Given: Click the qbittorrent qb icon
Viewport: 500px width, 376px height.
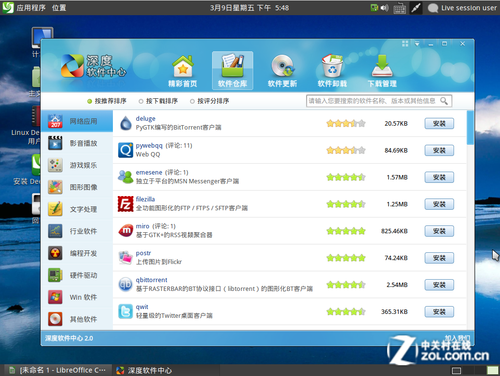Looking at the screenshot, I should [126, 285].
